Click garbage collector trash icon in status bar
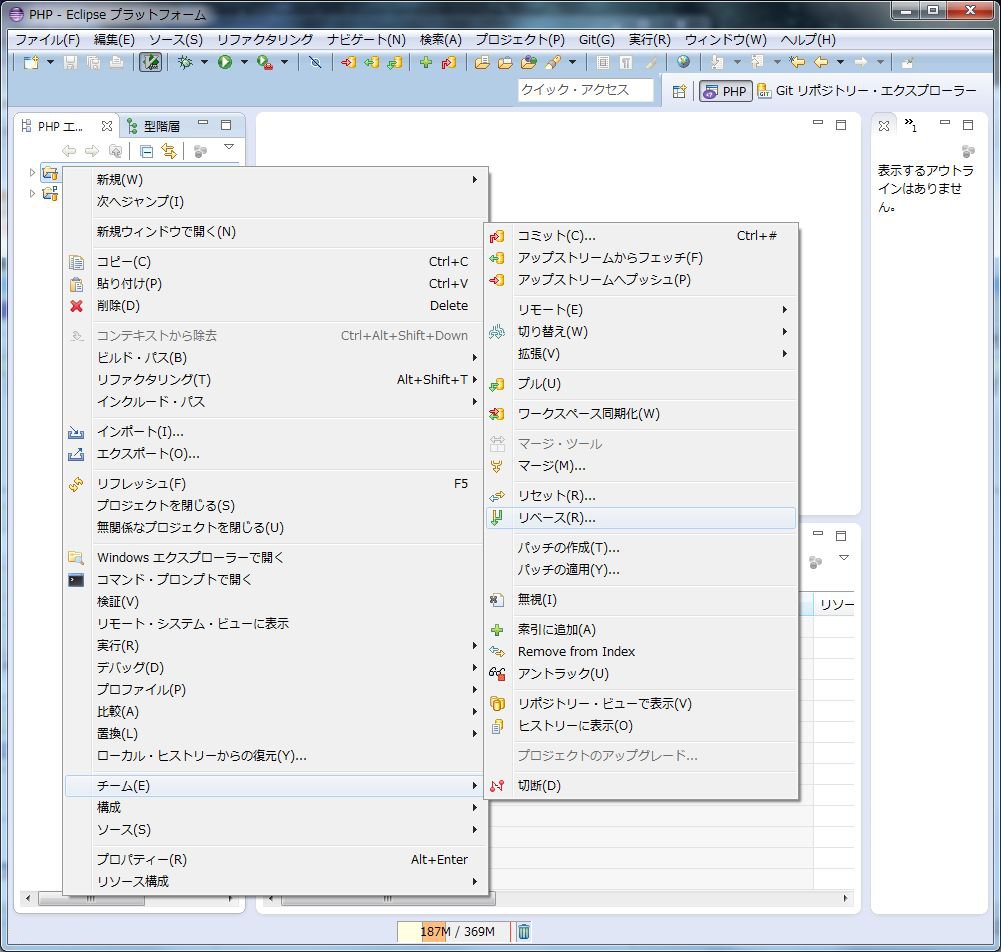 [x=523, y=932]
